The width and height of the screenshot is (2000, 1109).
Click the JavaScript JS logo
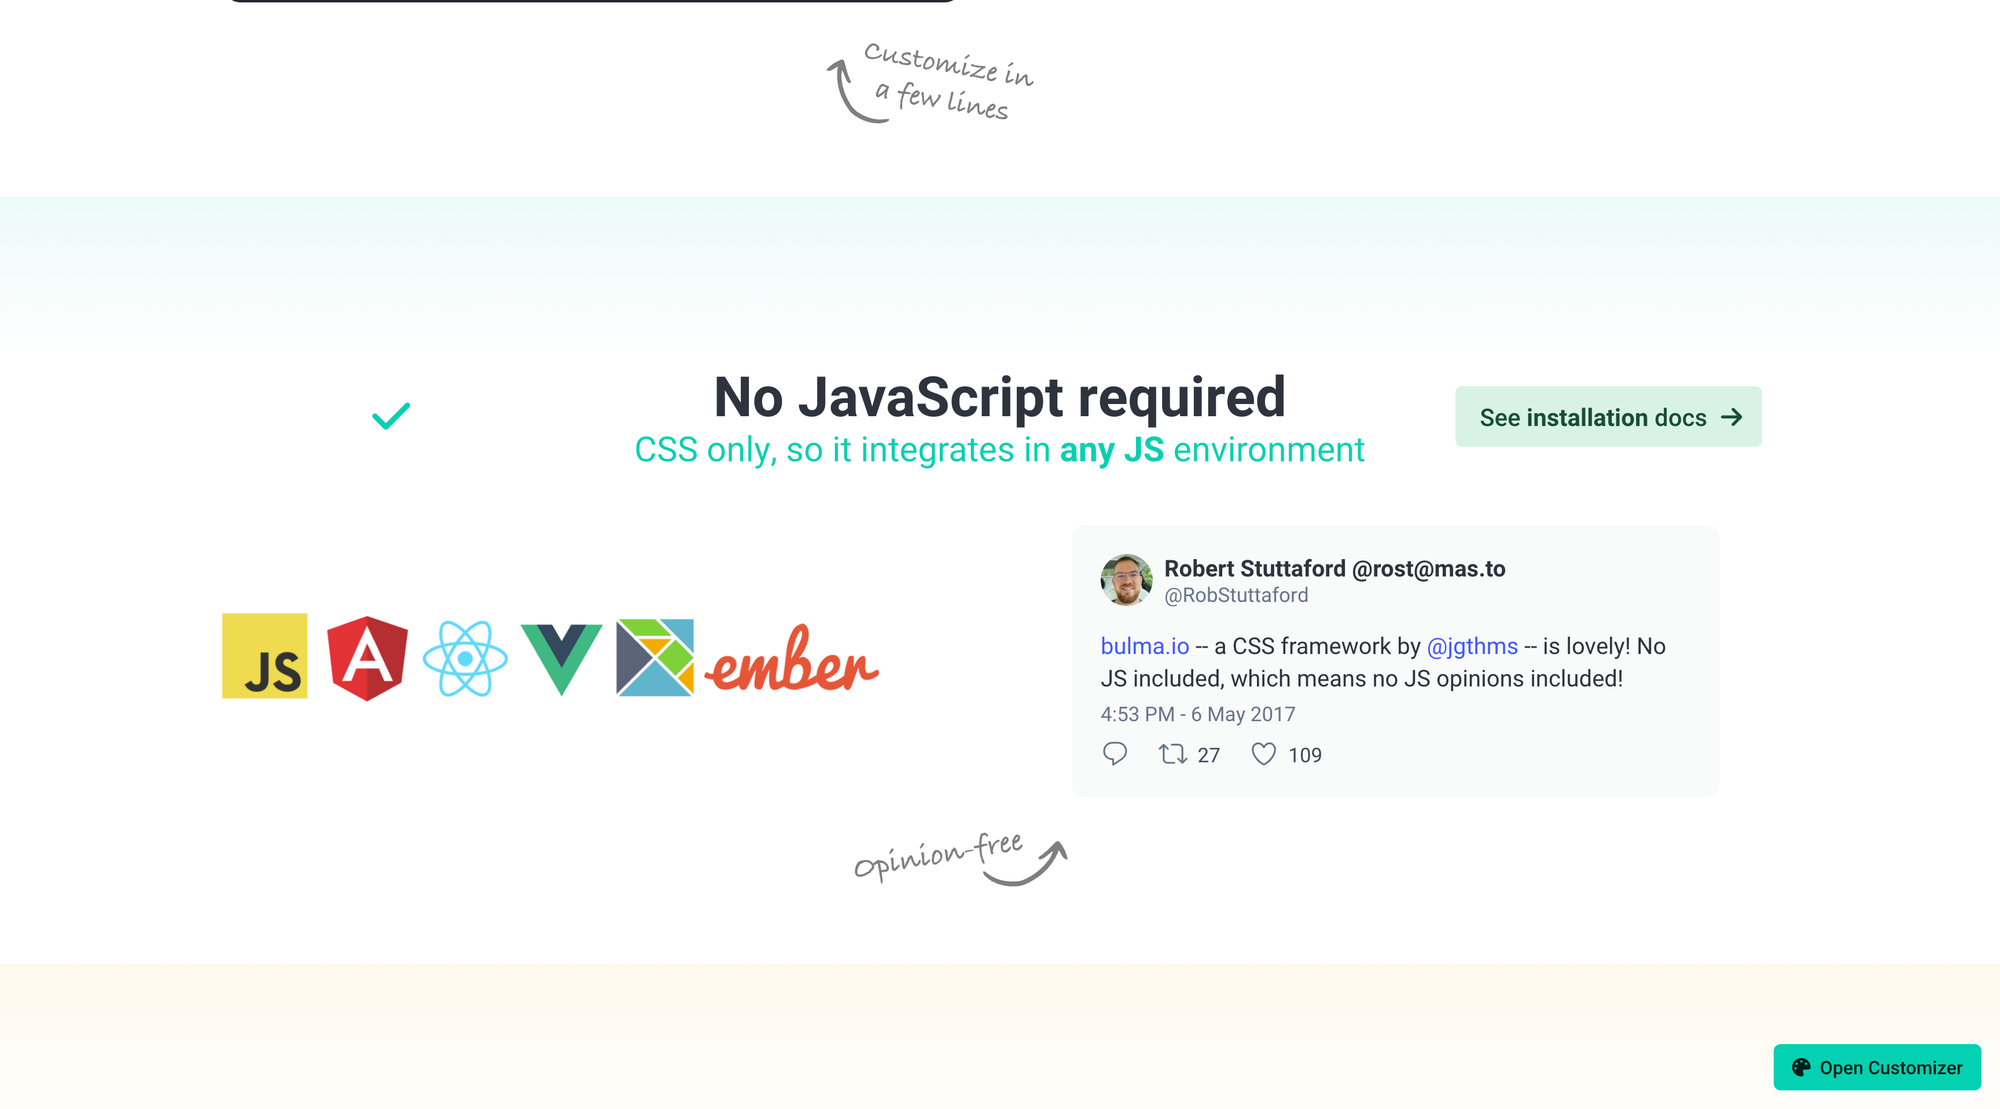coord(264,656)
